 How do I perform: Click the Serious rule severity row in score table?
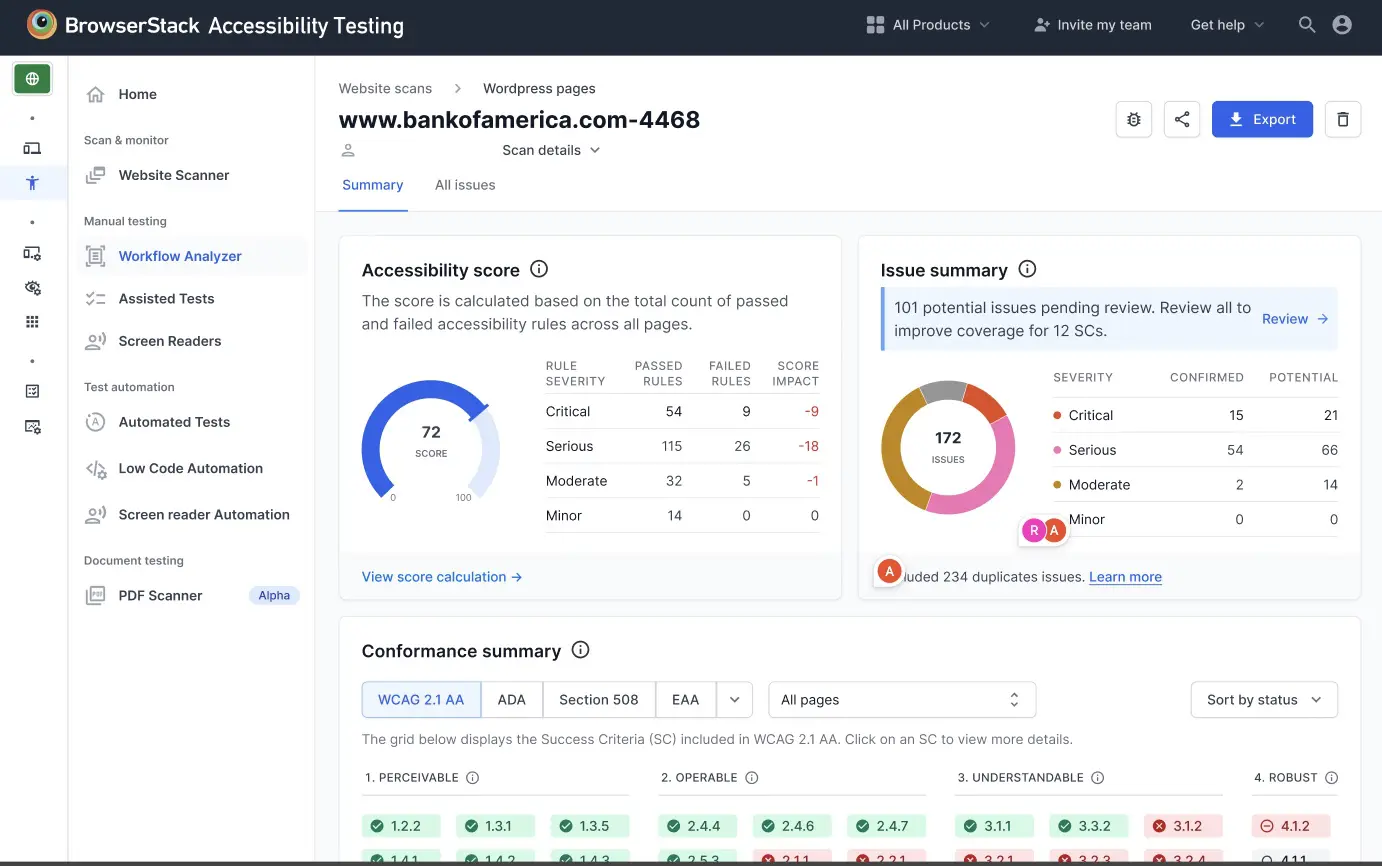click(682, 446)
